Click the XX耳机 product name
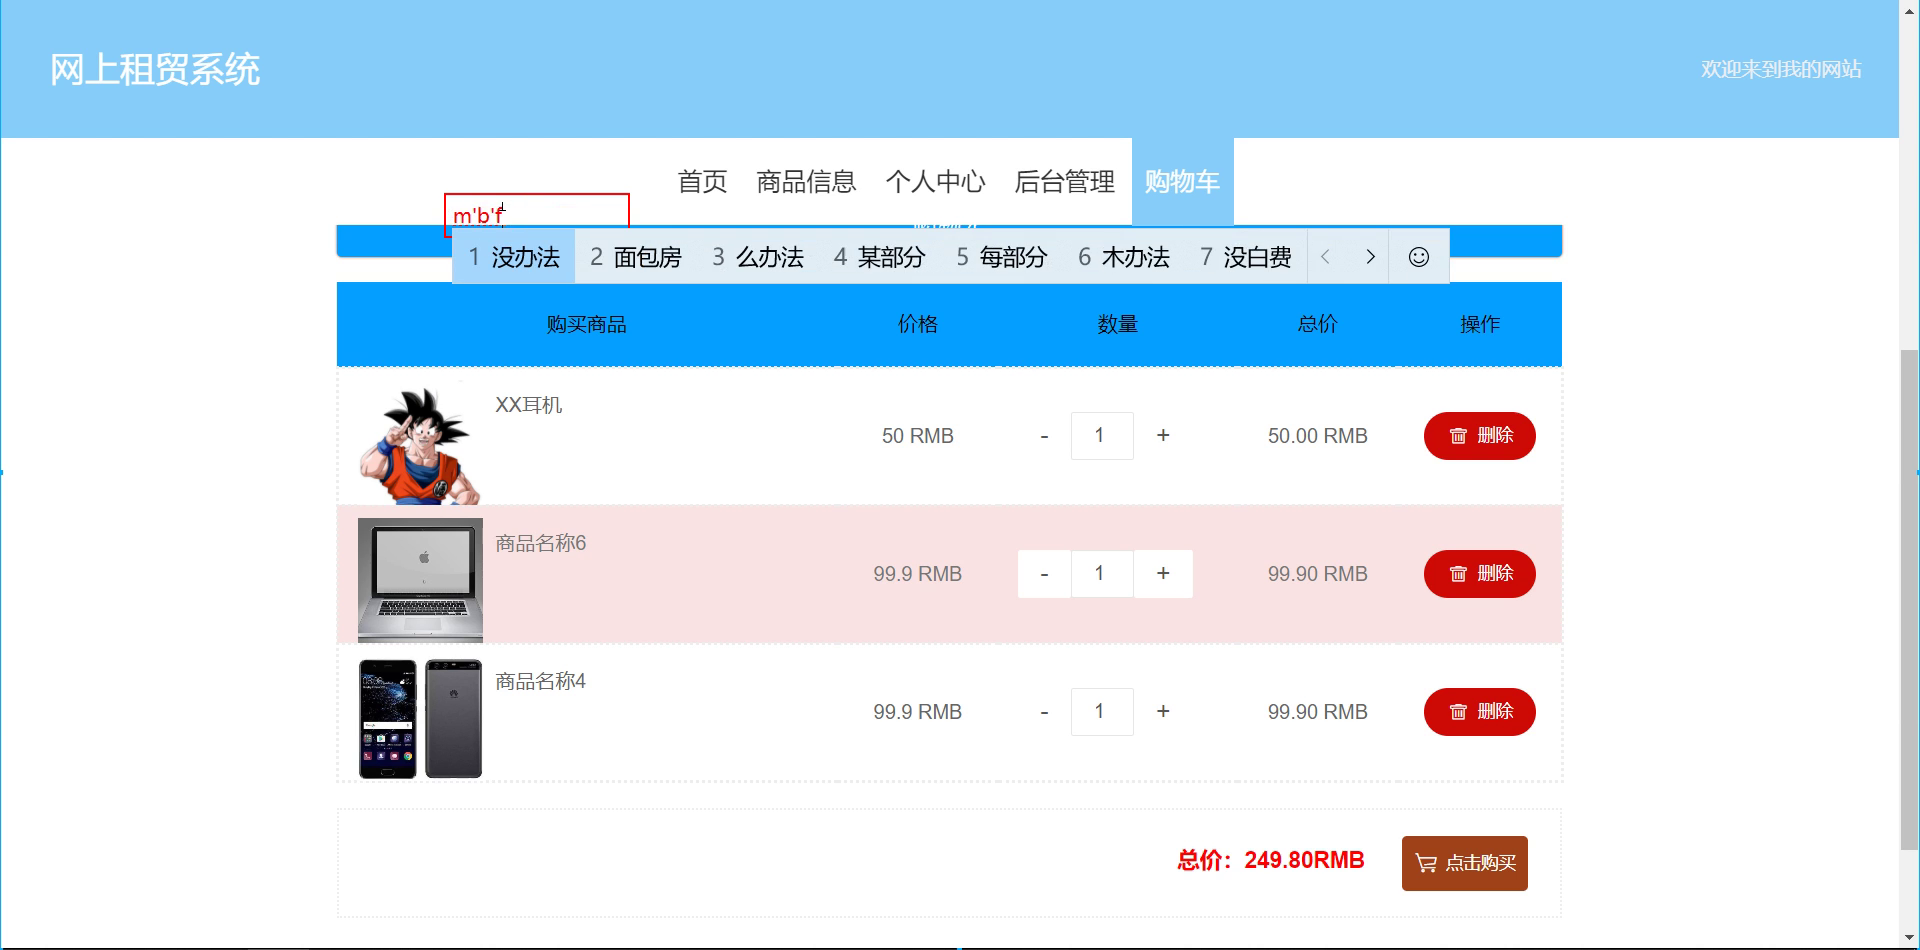The image size is (1920, 950). coord(529,405)
